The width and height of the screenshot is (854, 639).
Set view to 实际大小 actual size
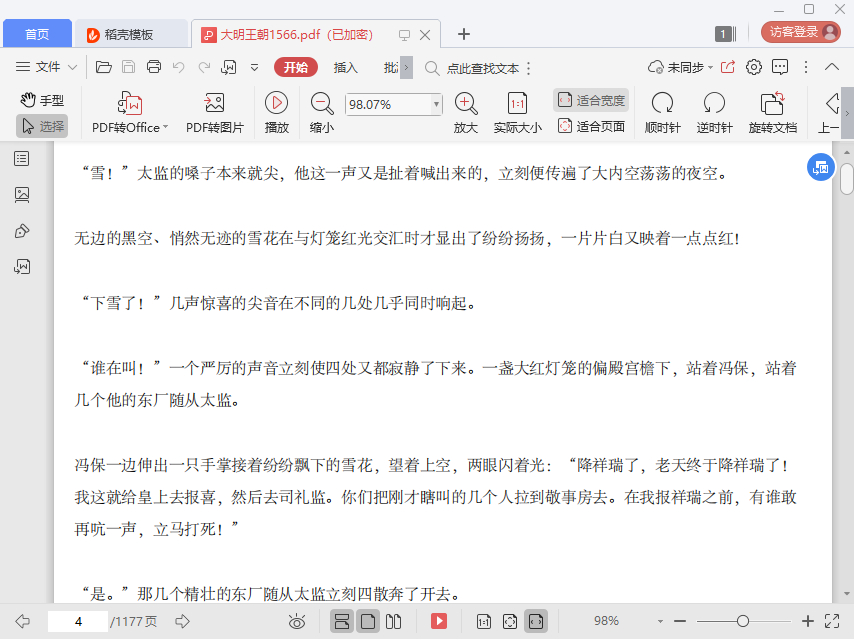517,113
